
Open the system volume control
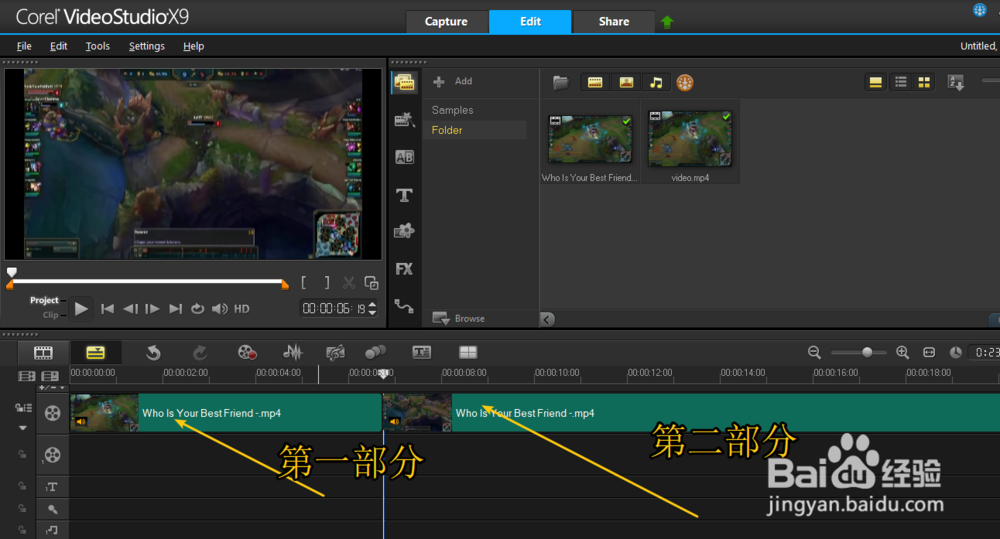220,309
